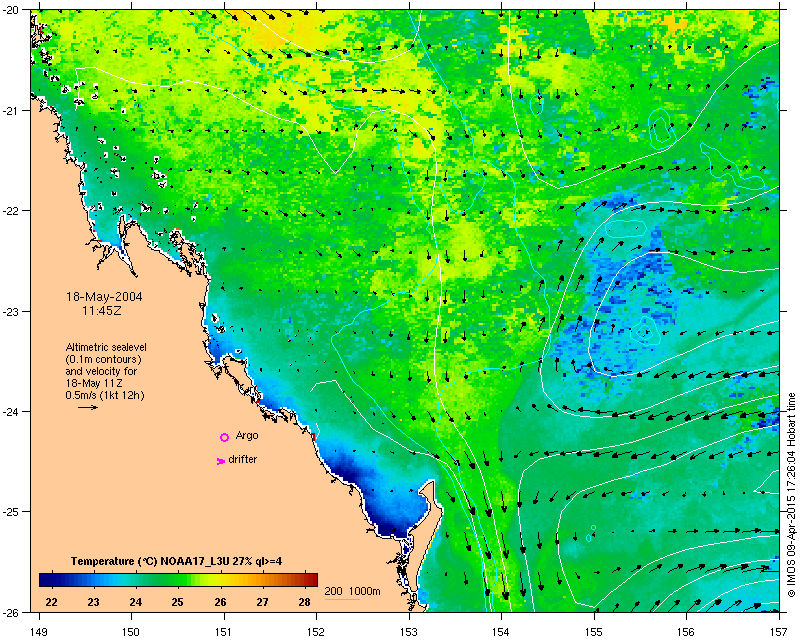800x640 pixels.
Task: Click latitude axis label -22
Action: point(10,211)
